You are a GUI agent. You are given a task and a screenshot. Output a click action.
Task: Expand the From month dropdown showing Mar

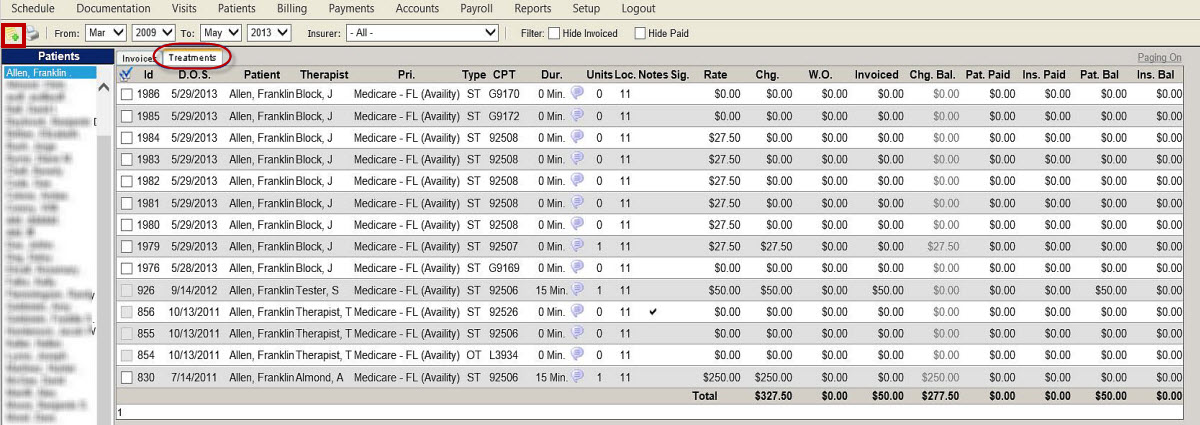pos(106,33)
